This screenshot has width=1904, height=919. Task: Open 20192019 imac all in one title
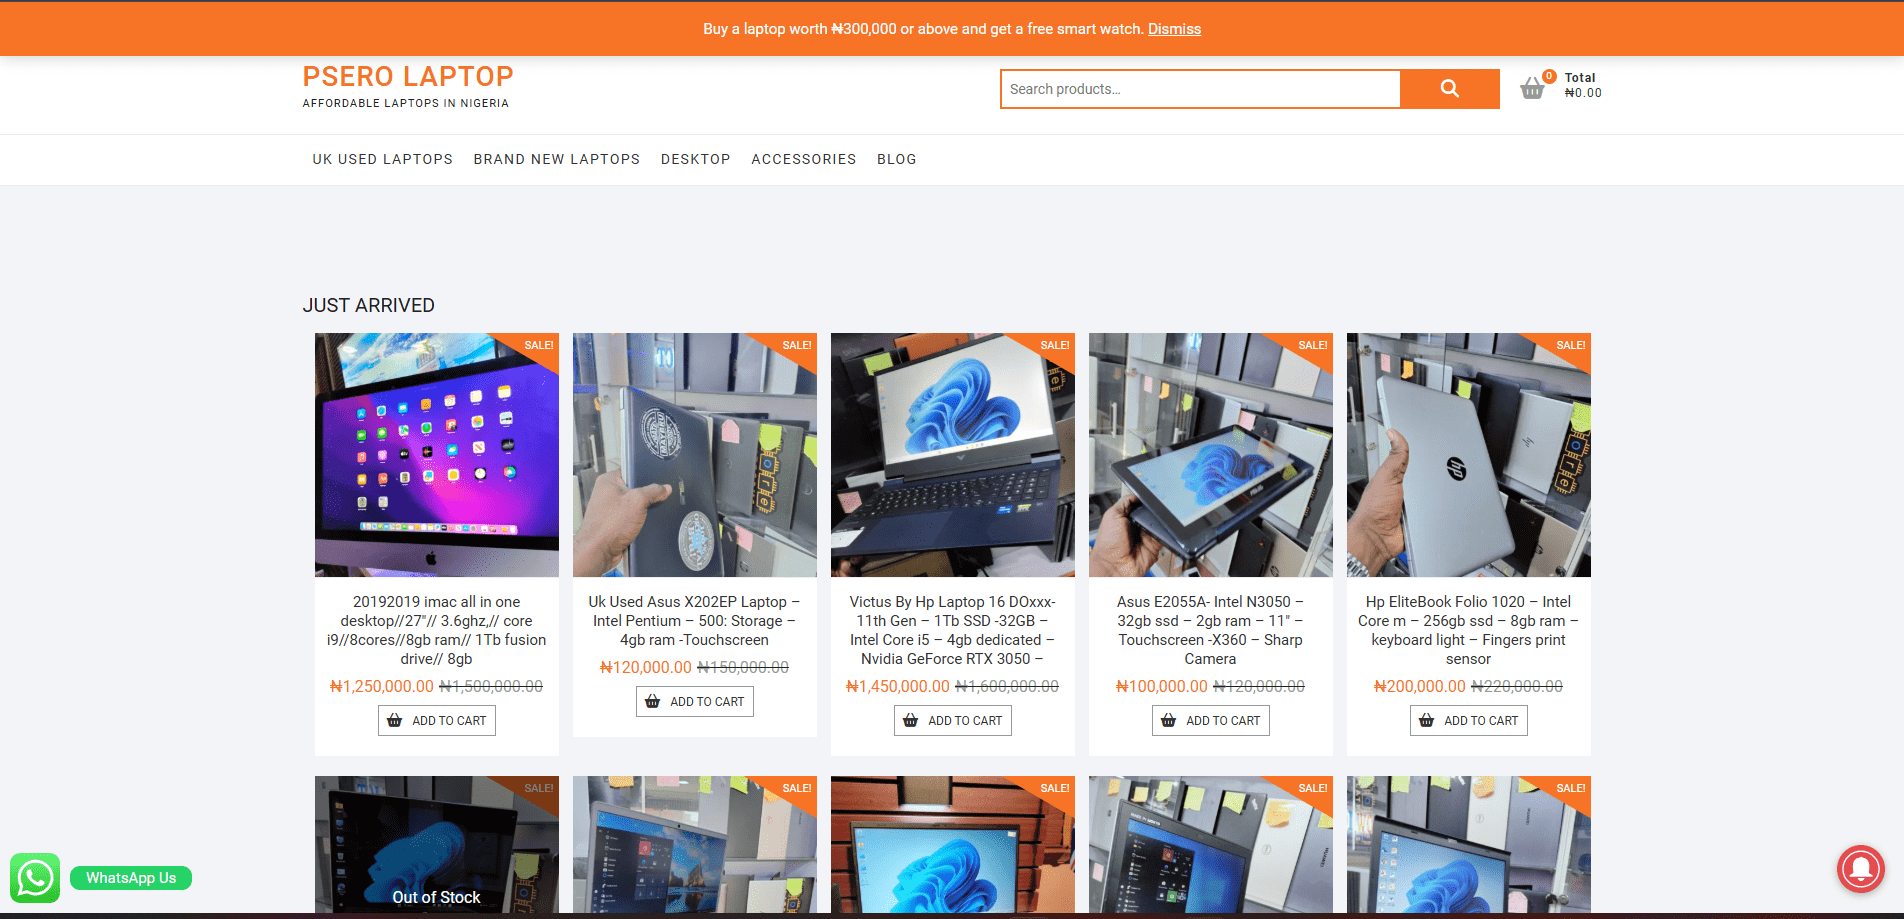(x=437, y=630)
